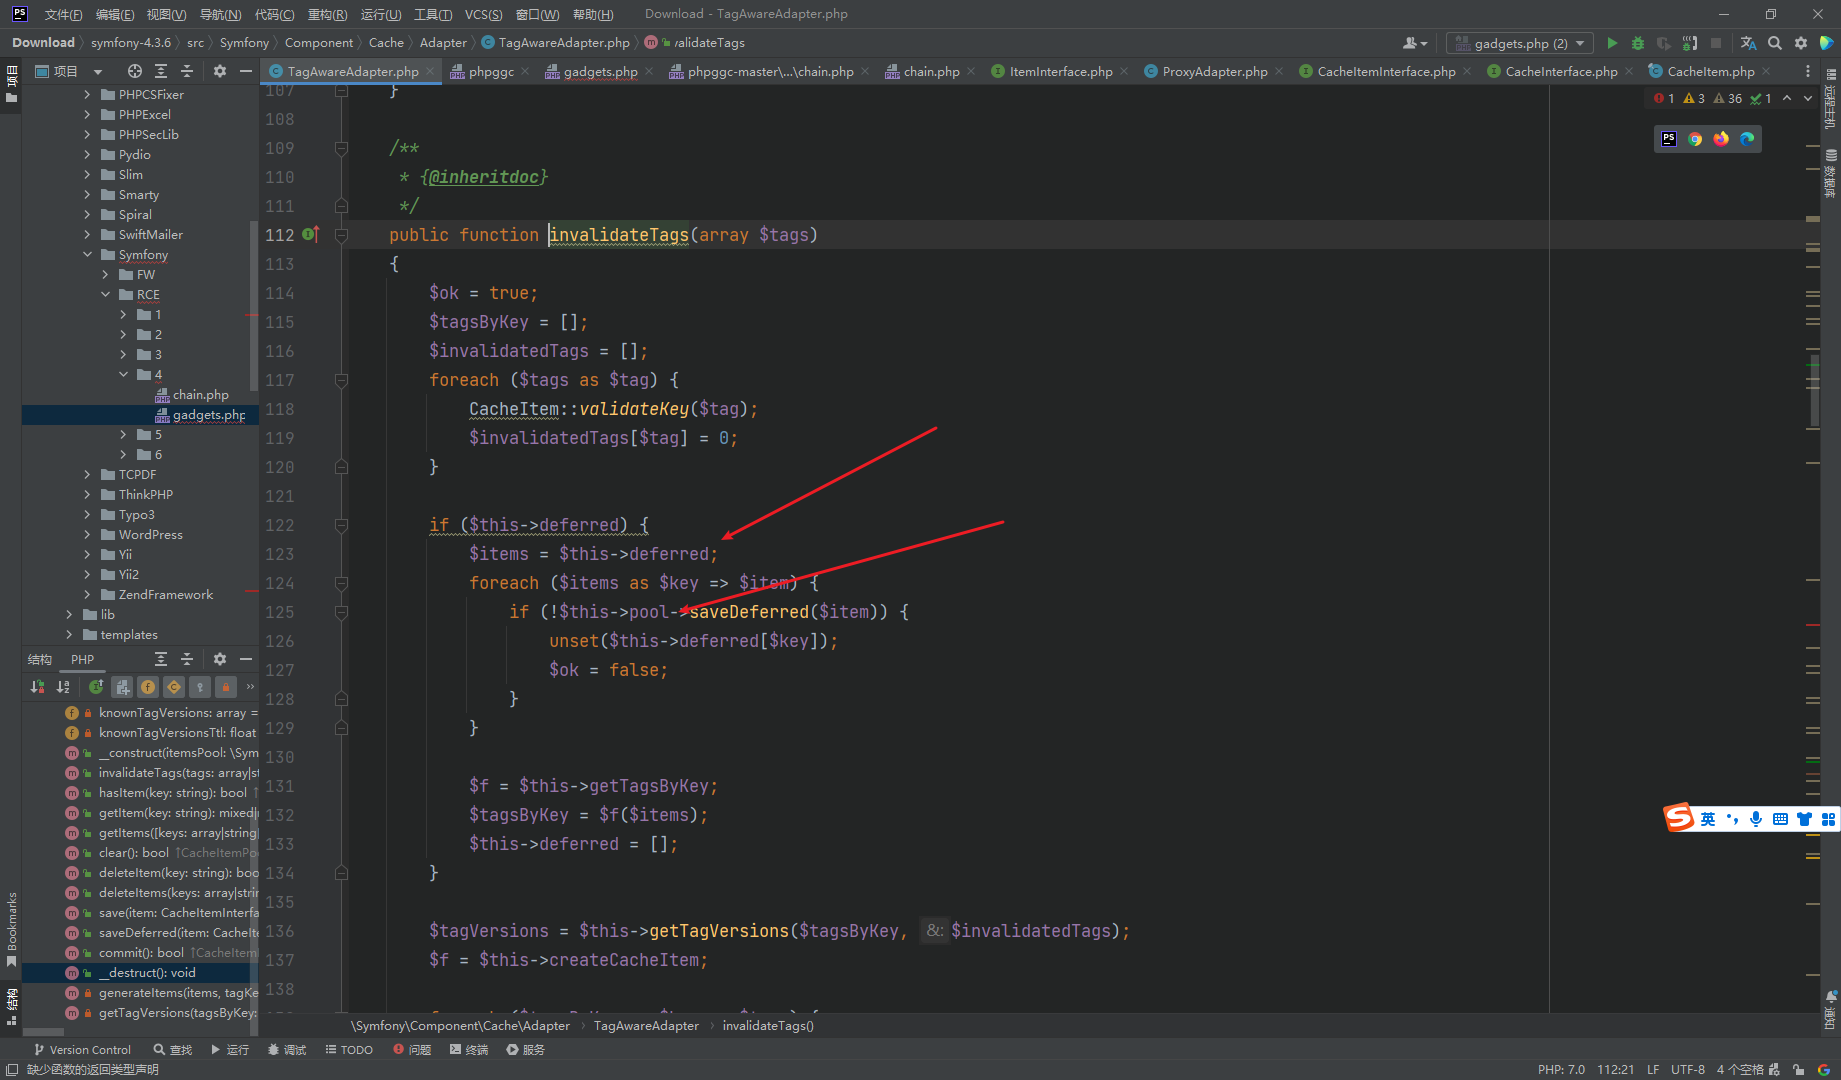Screen dimensions: 1841x1080
Task: Toggle show properties key filter in Structure
Action: click(x=200, y=687)
